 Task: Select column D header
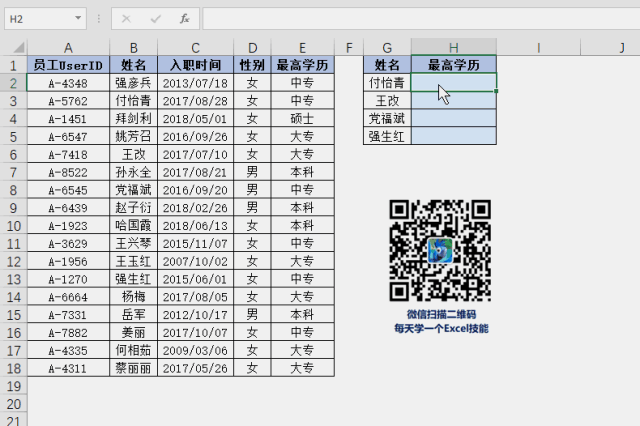(x=252, y=48)
